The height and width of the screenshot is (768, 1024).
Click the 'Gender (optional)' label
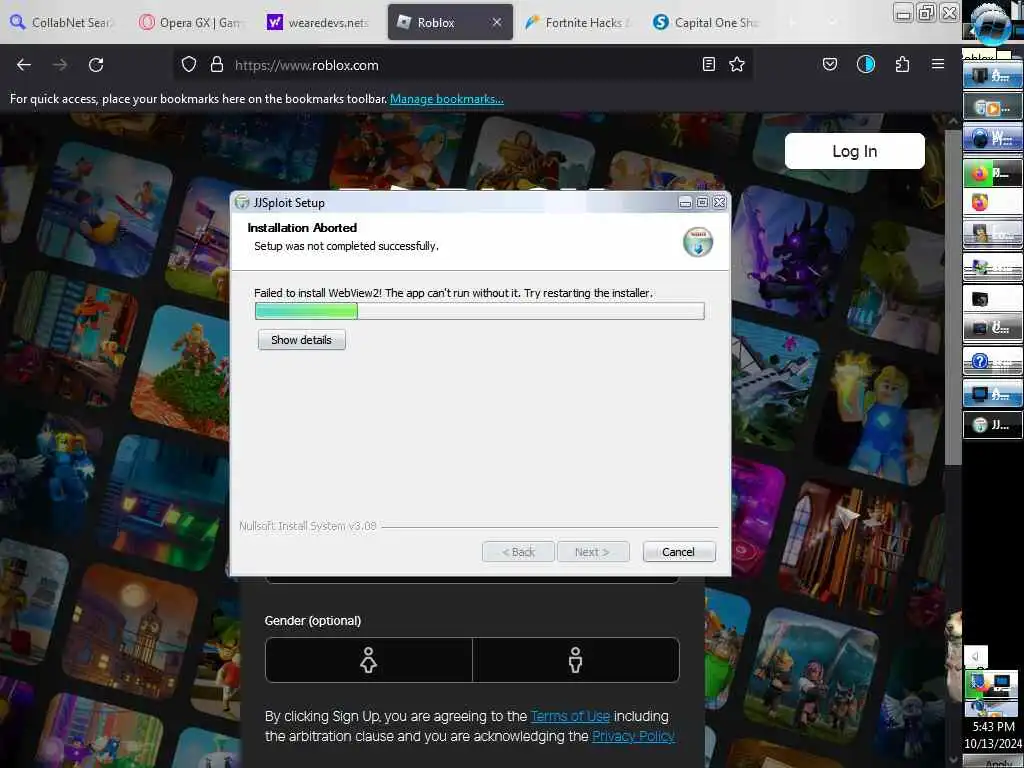pos(313,621)
